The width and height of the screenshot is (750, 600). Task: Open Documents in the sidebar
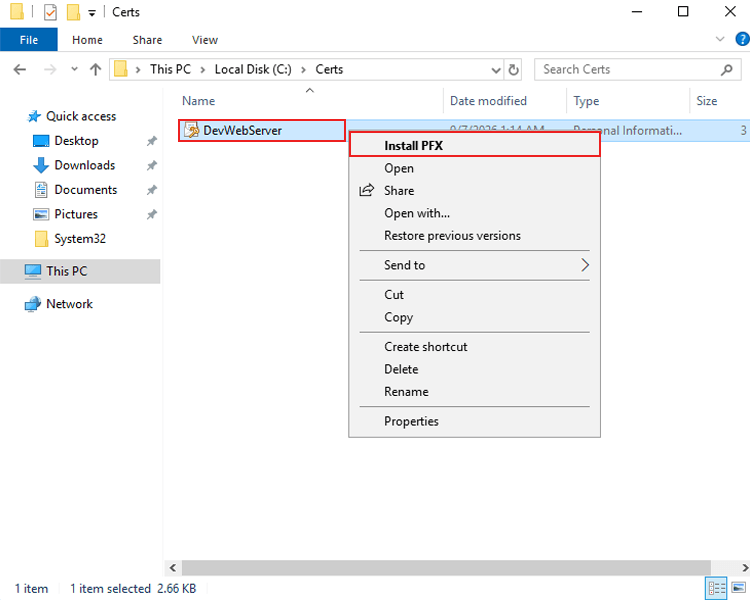[86, 189]
